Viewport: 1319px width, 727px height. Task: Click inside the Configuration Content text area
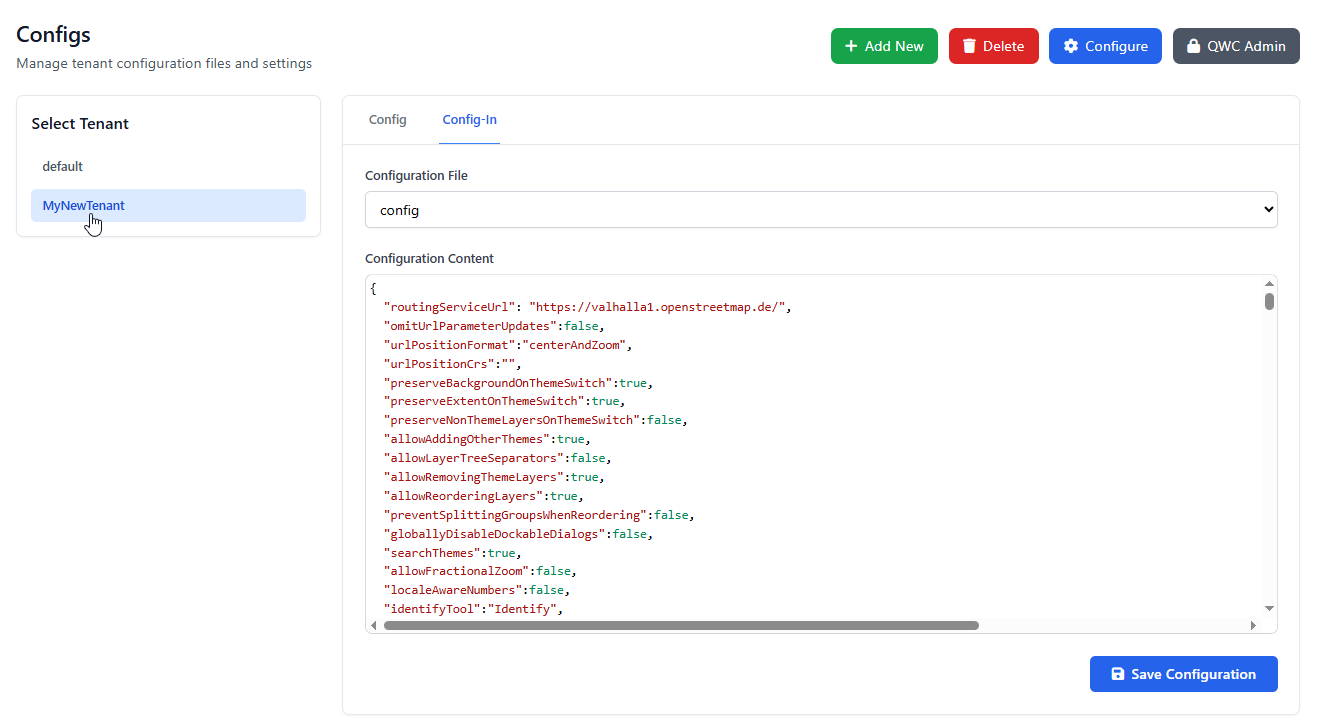[x=900, y=450]
